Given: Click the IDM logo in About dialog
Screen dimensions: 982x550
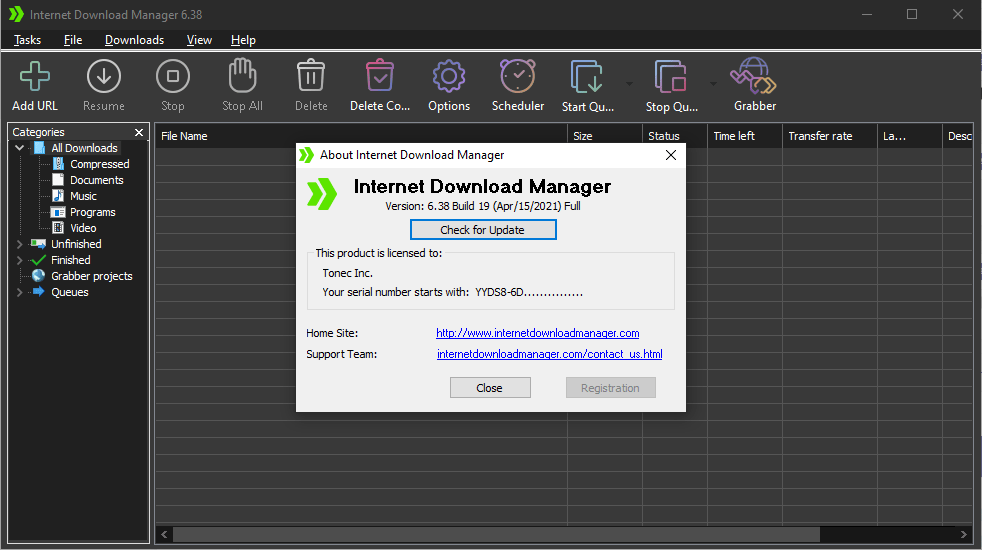Looking at the screenshot, I should (x=322, y=194).
